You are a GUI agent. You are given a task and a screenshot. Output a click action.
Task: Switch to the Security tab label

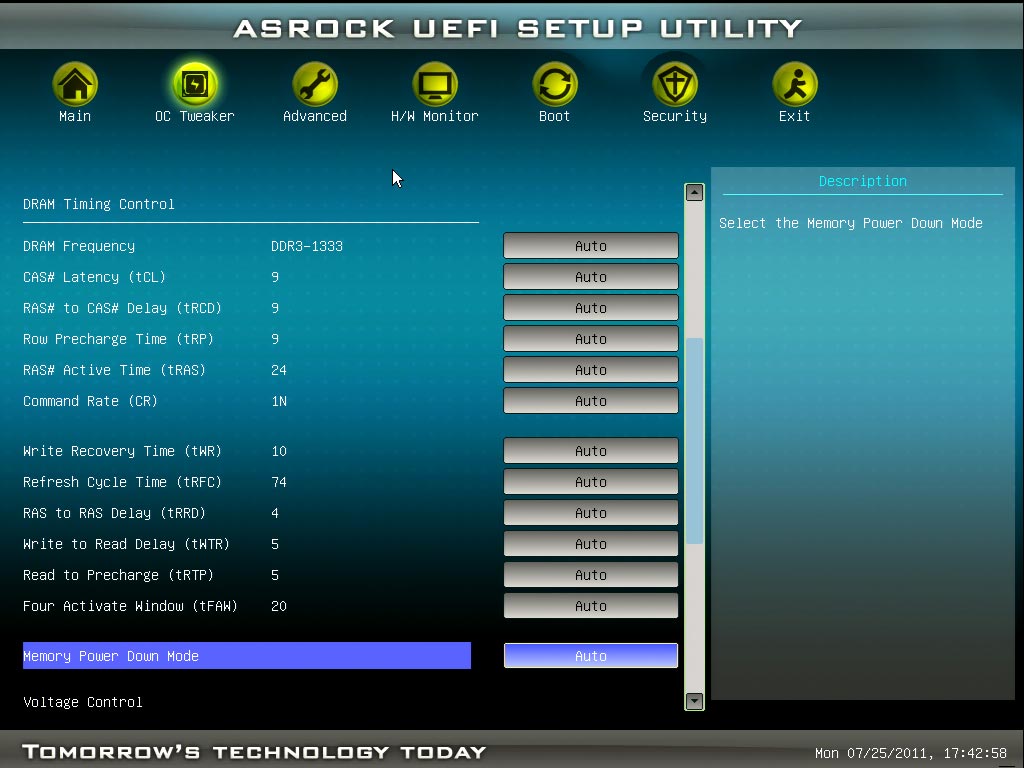pos(675,116)
